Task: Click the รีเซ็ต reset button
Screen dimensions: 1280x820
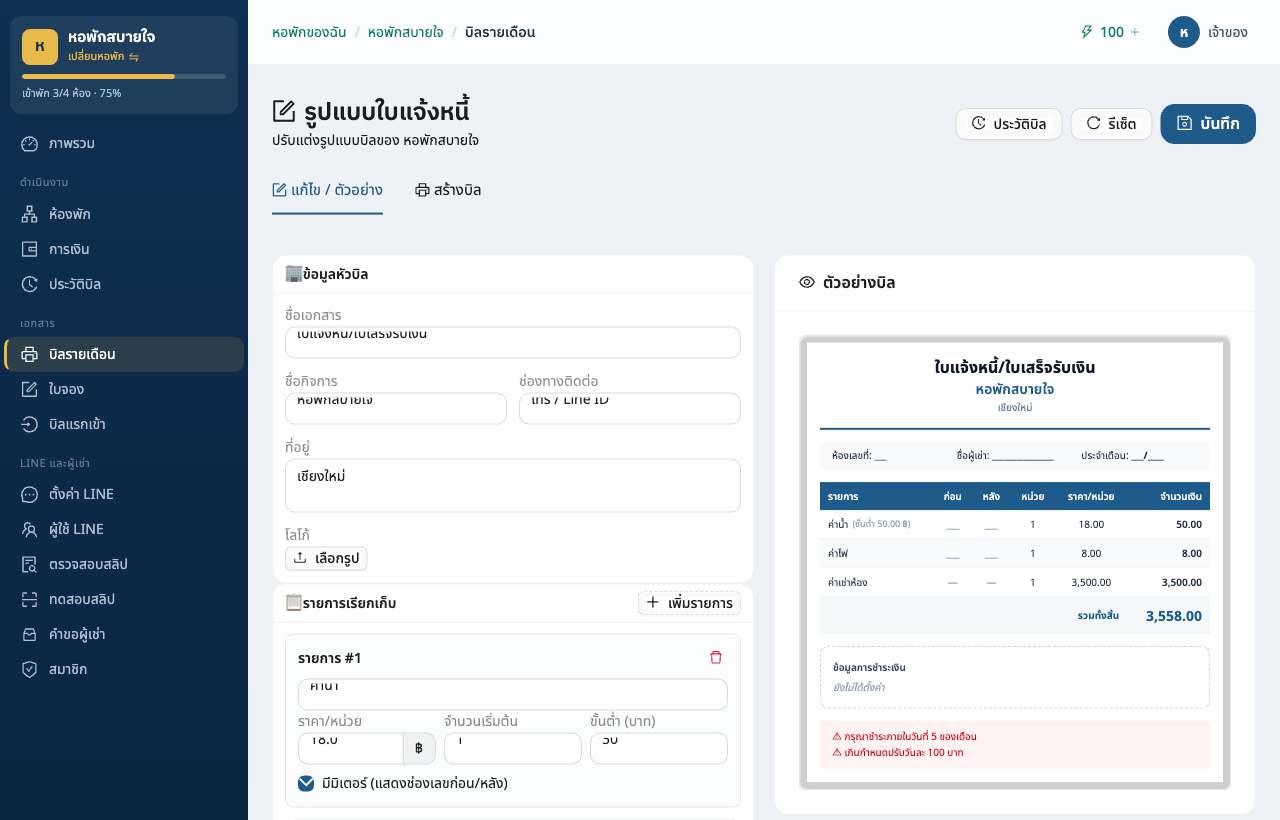Action: [1111, 124]
